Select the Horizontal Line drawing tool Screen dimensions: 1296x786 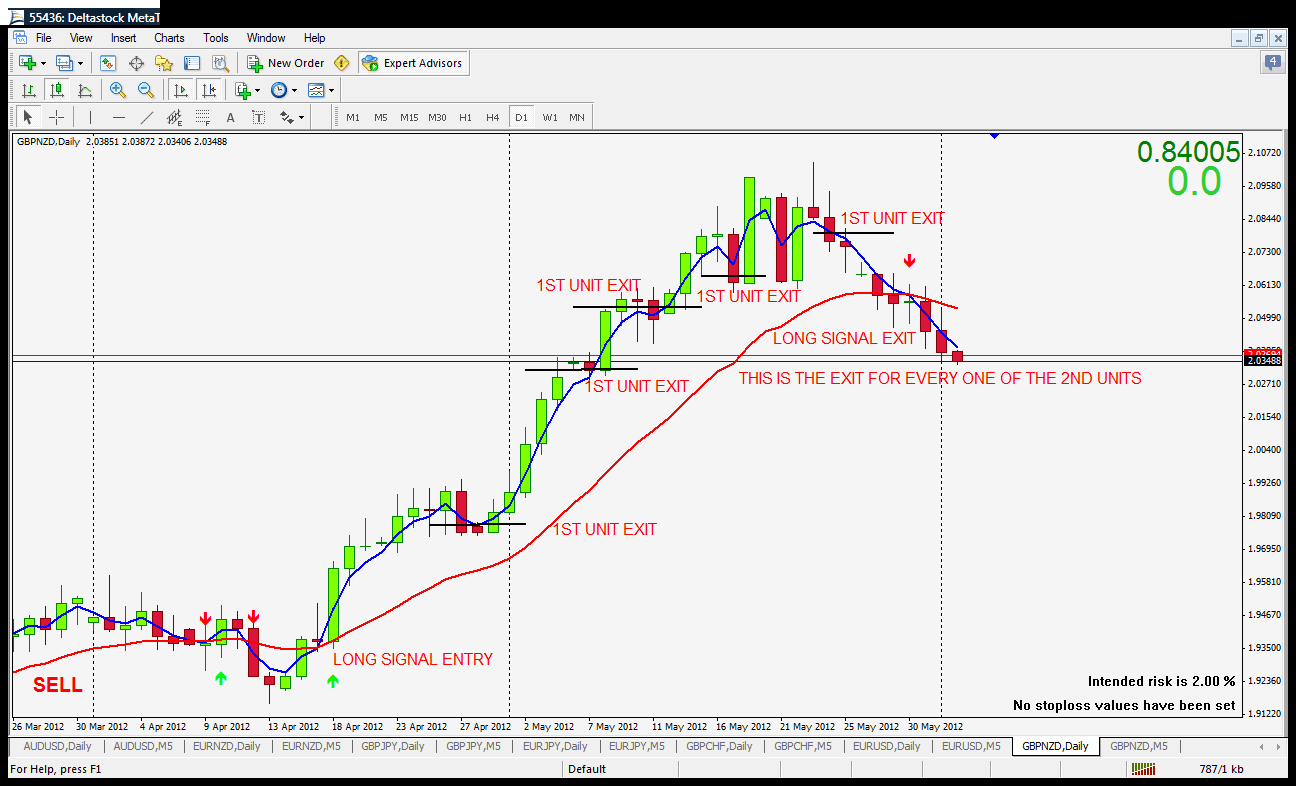[118, 117]
